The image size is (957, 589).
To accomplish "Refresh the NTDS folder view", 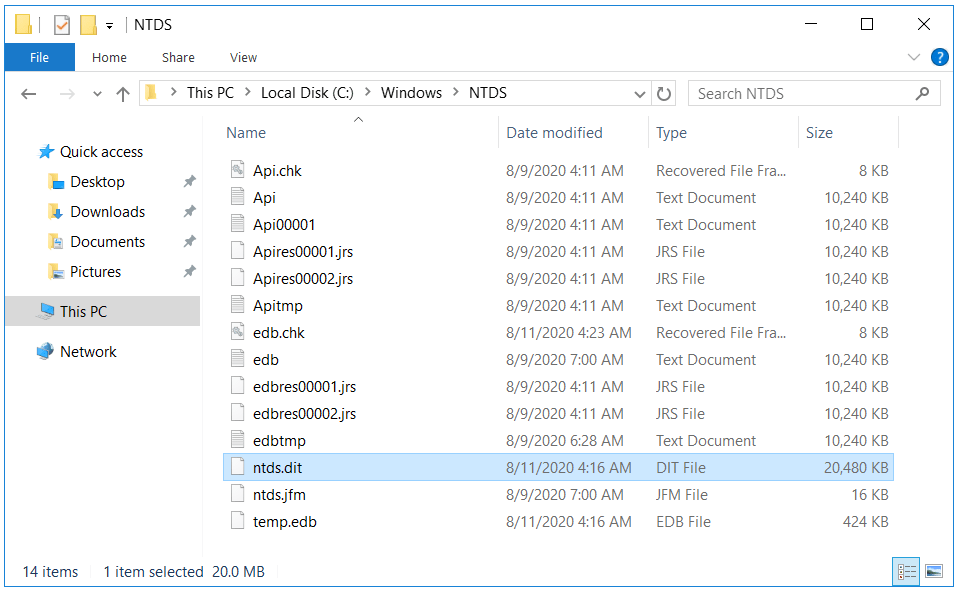I will 663,94.
